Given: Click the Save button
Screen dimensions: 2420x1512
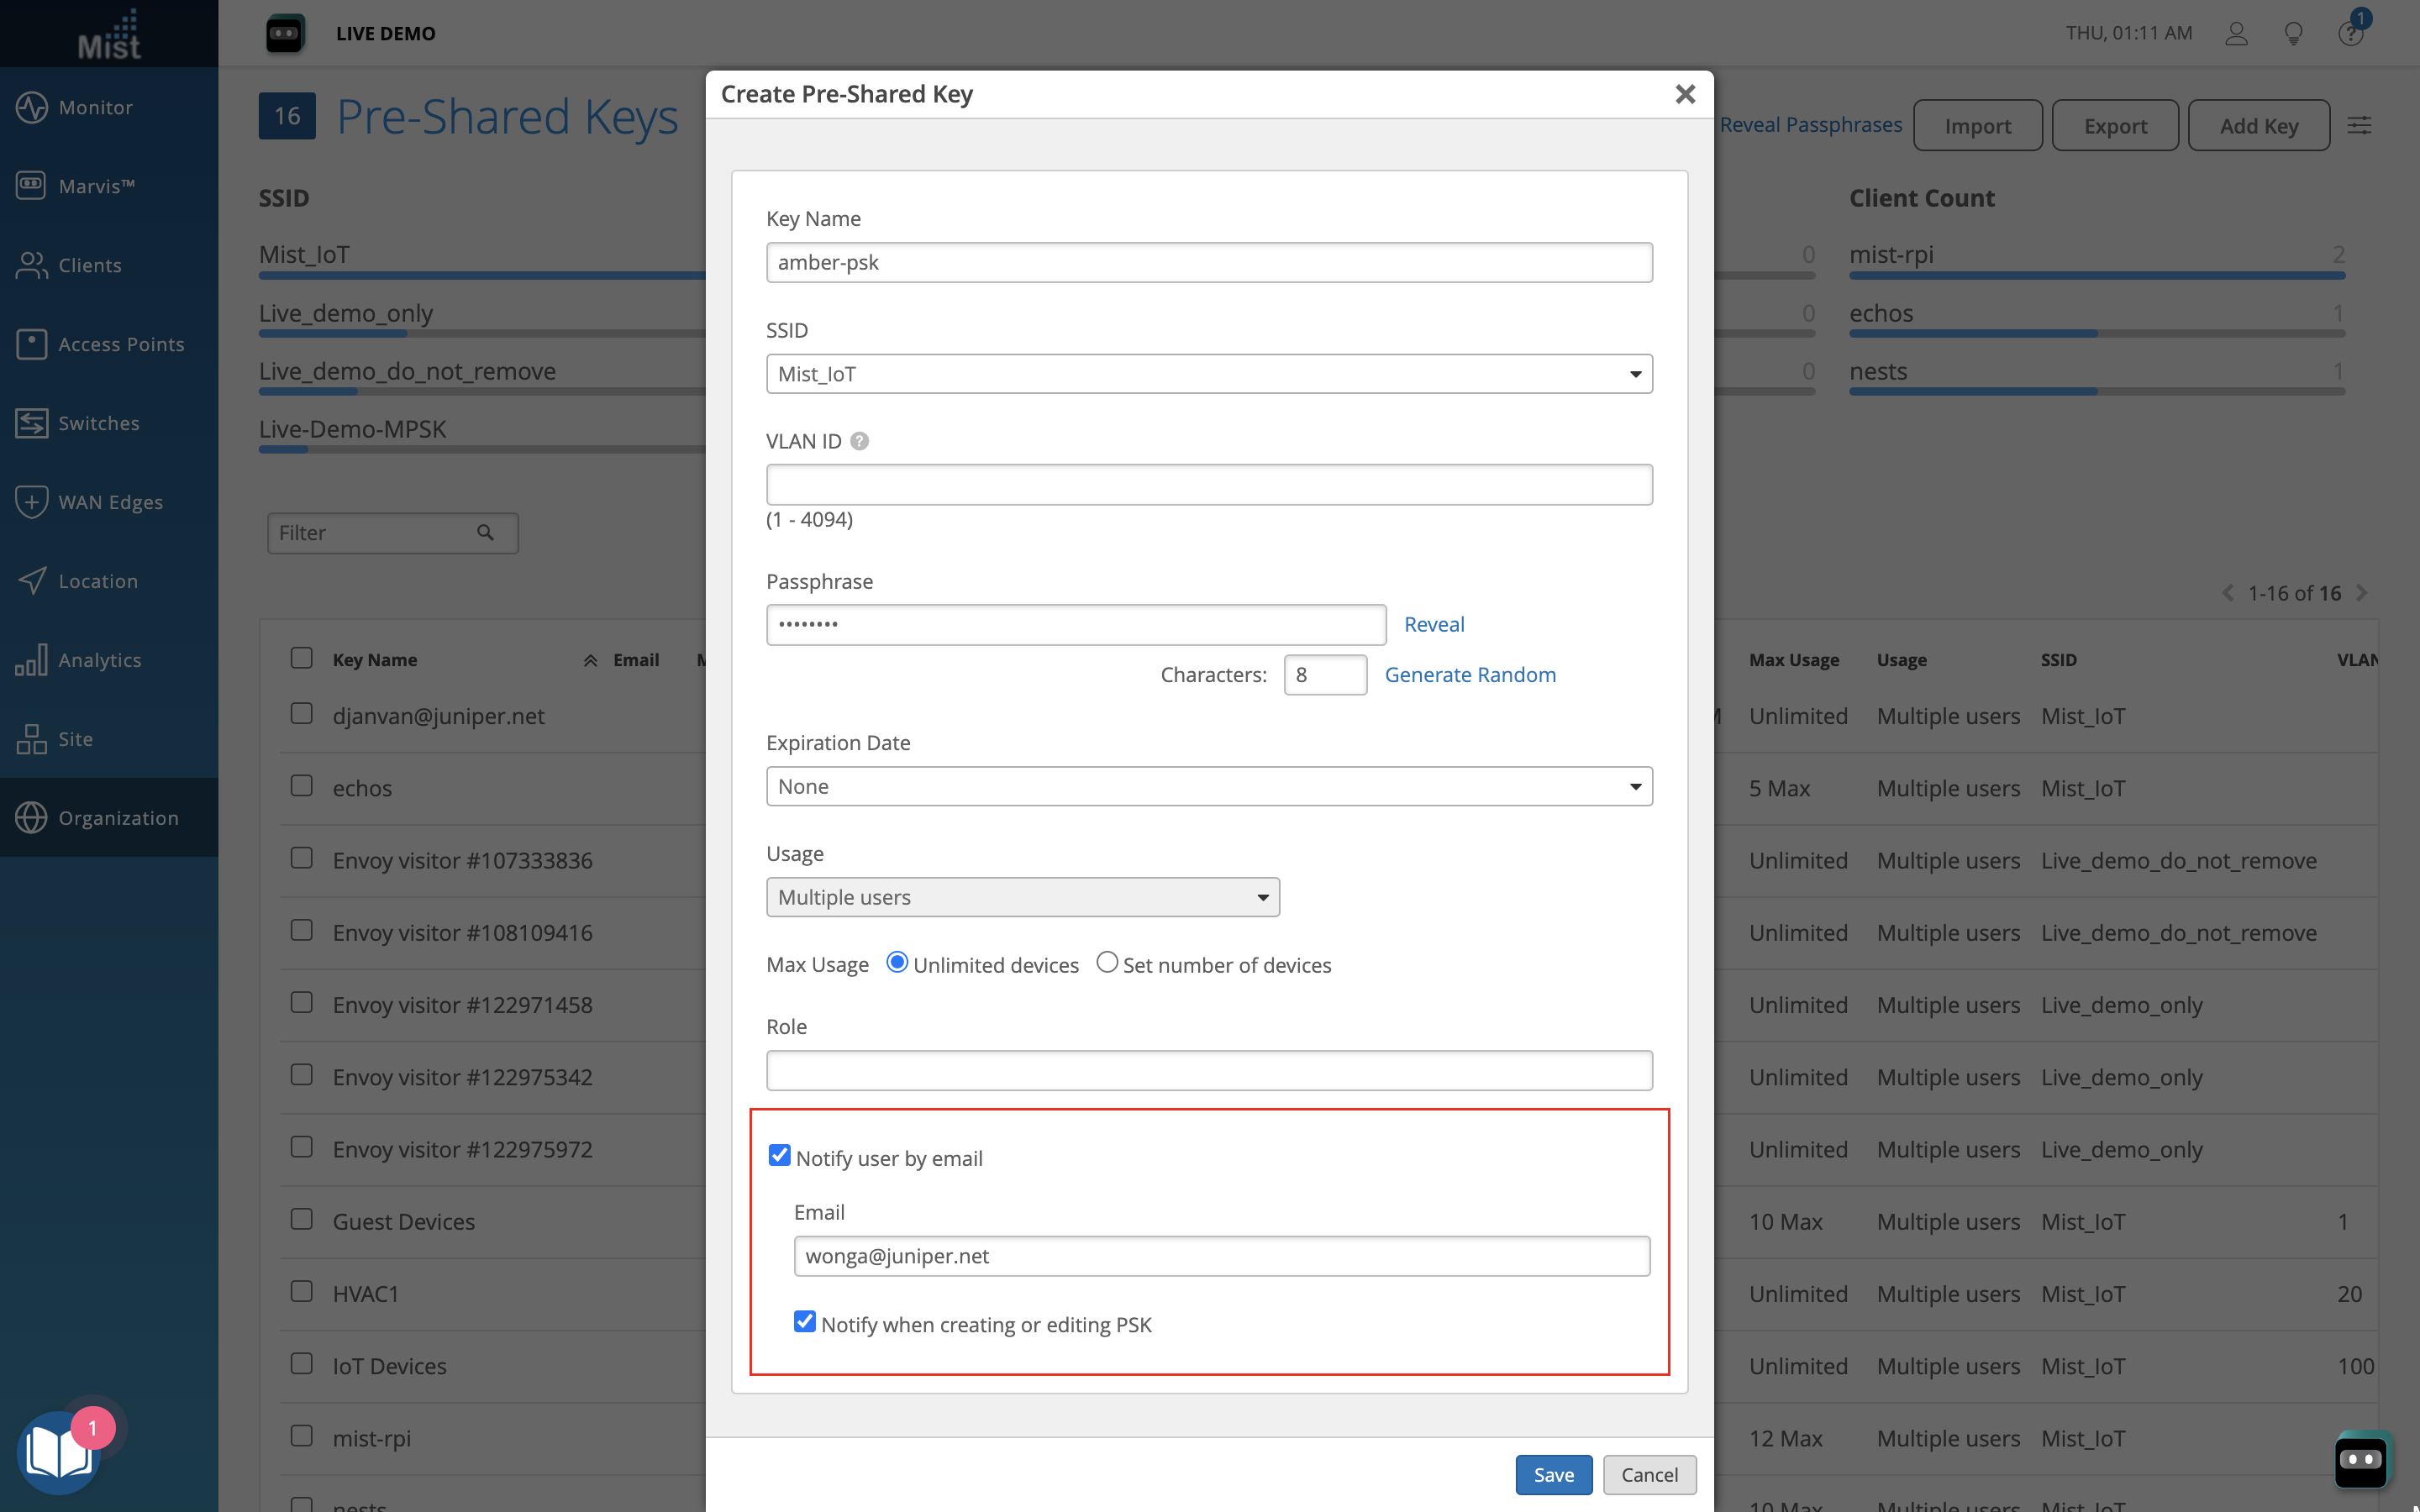Looking at the screenshot, I should 1553,1475.
